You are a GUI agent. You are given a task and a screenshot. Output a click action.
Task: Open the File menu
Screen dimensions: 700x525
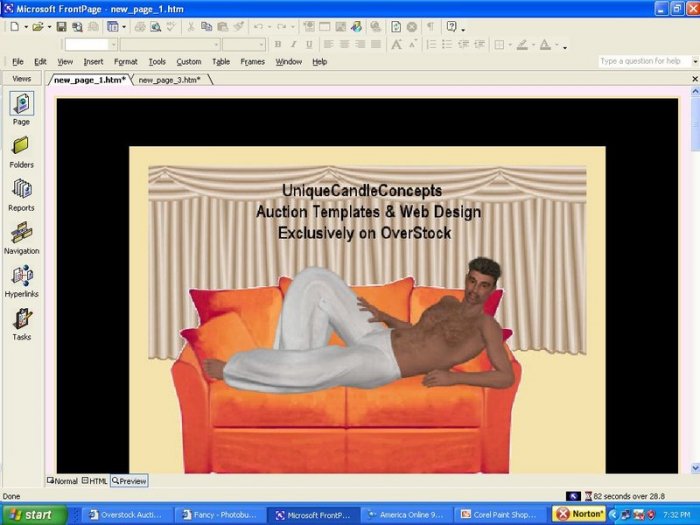pos(18,62)
